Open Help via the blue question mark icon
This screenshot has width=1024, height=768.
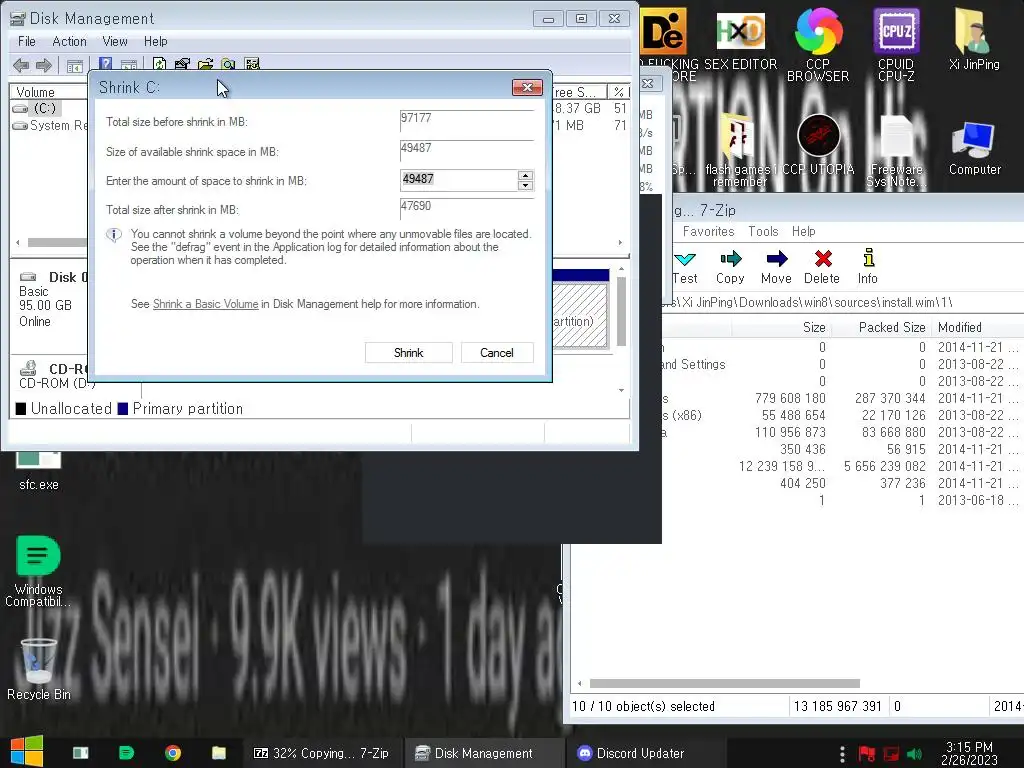[x=105, y=64]
